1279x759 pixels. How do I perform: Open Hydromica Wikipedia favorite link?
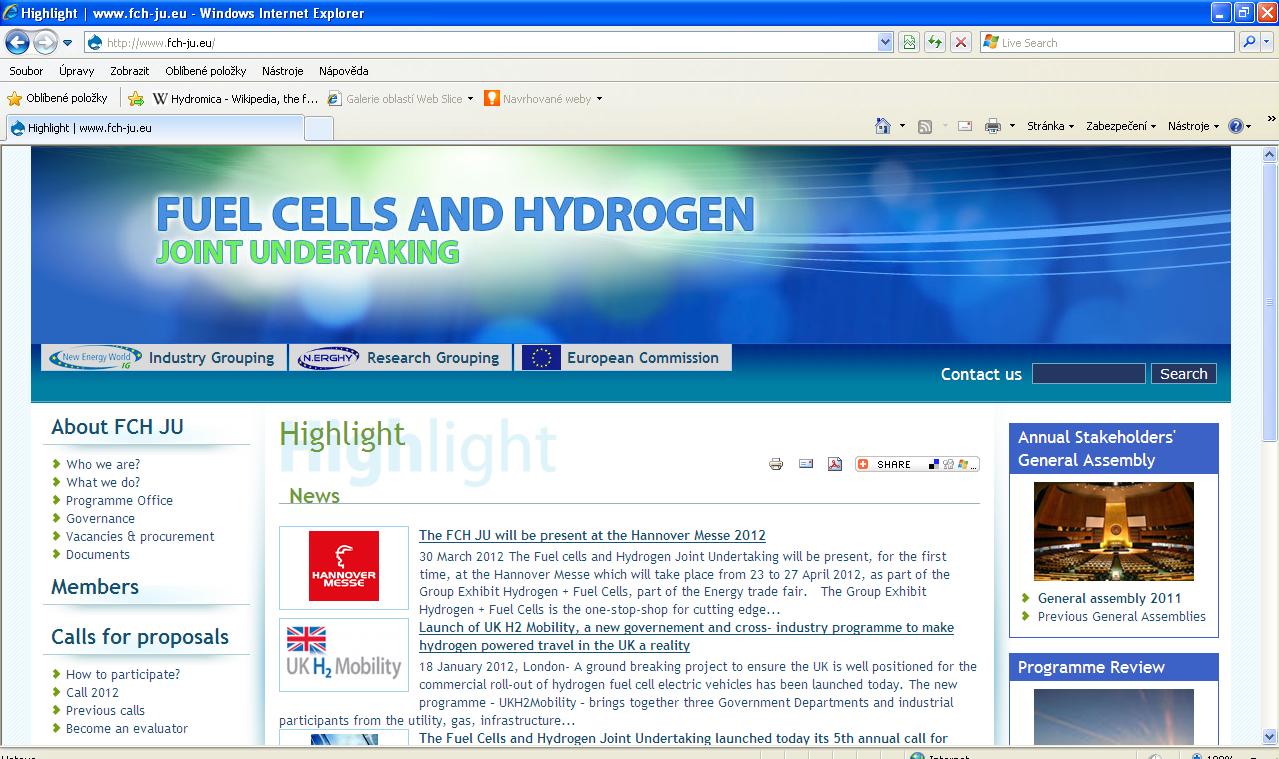[x=235, y=99]
